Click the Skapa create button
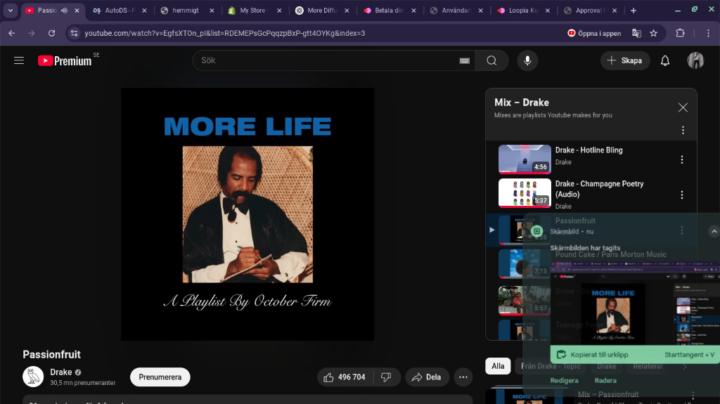Screen dimensions: 720x404 (625, 61)
